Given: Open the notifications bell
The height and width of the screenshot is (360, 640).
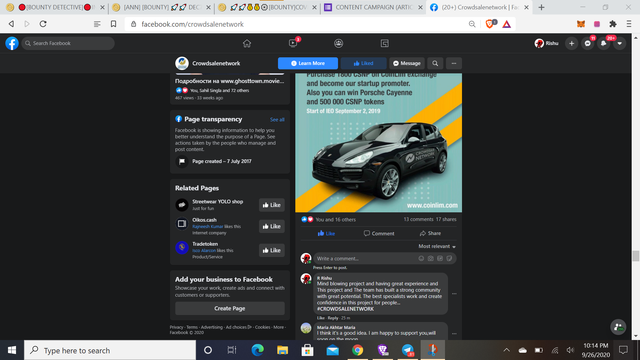Looking at the screenshot, I should (x=604, y=43).
